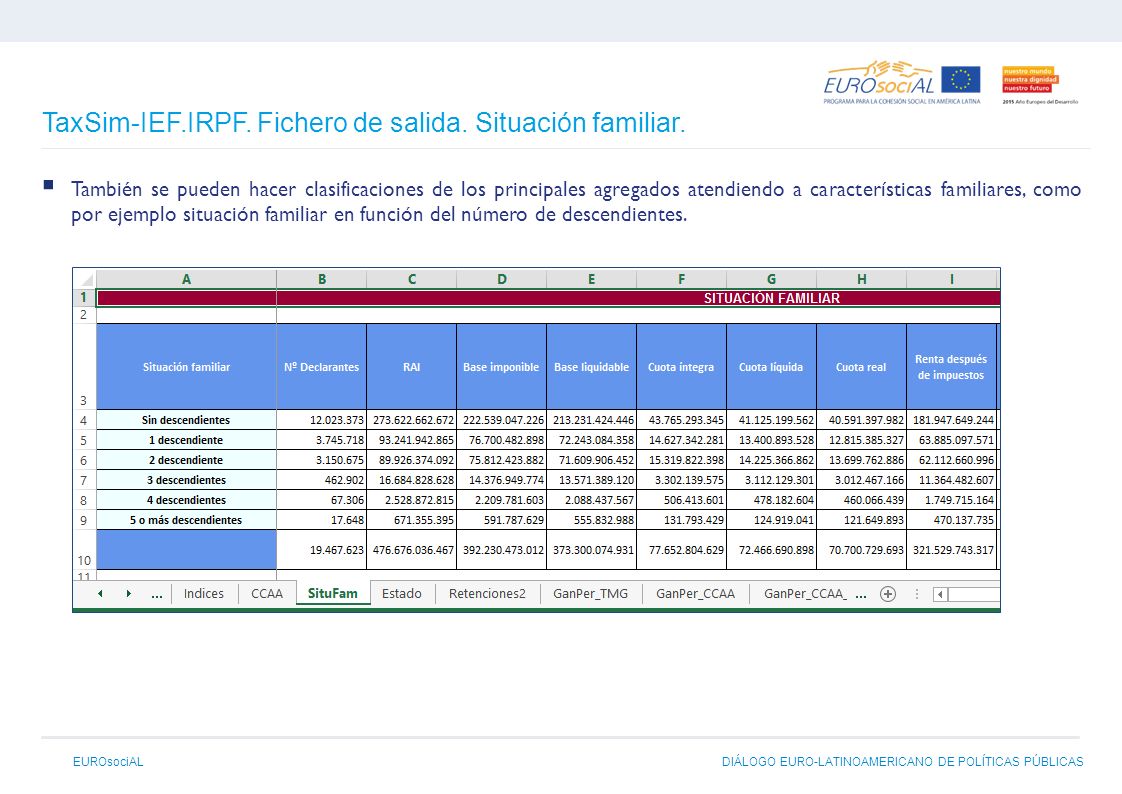Switch to the Retenciones2 sheet tab
Viewport: 1122px width, 794px height.
click(487, 594)
